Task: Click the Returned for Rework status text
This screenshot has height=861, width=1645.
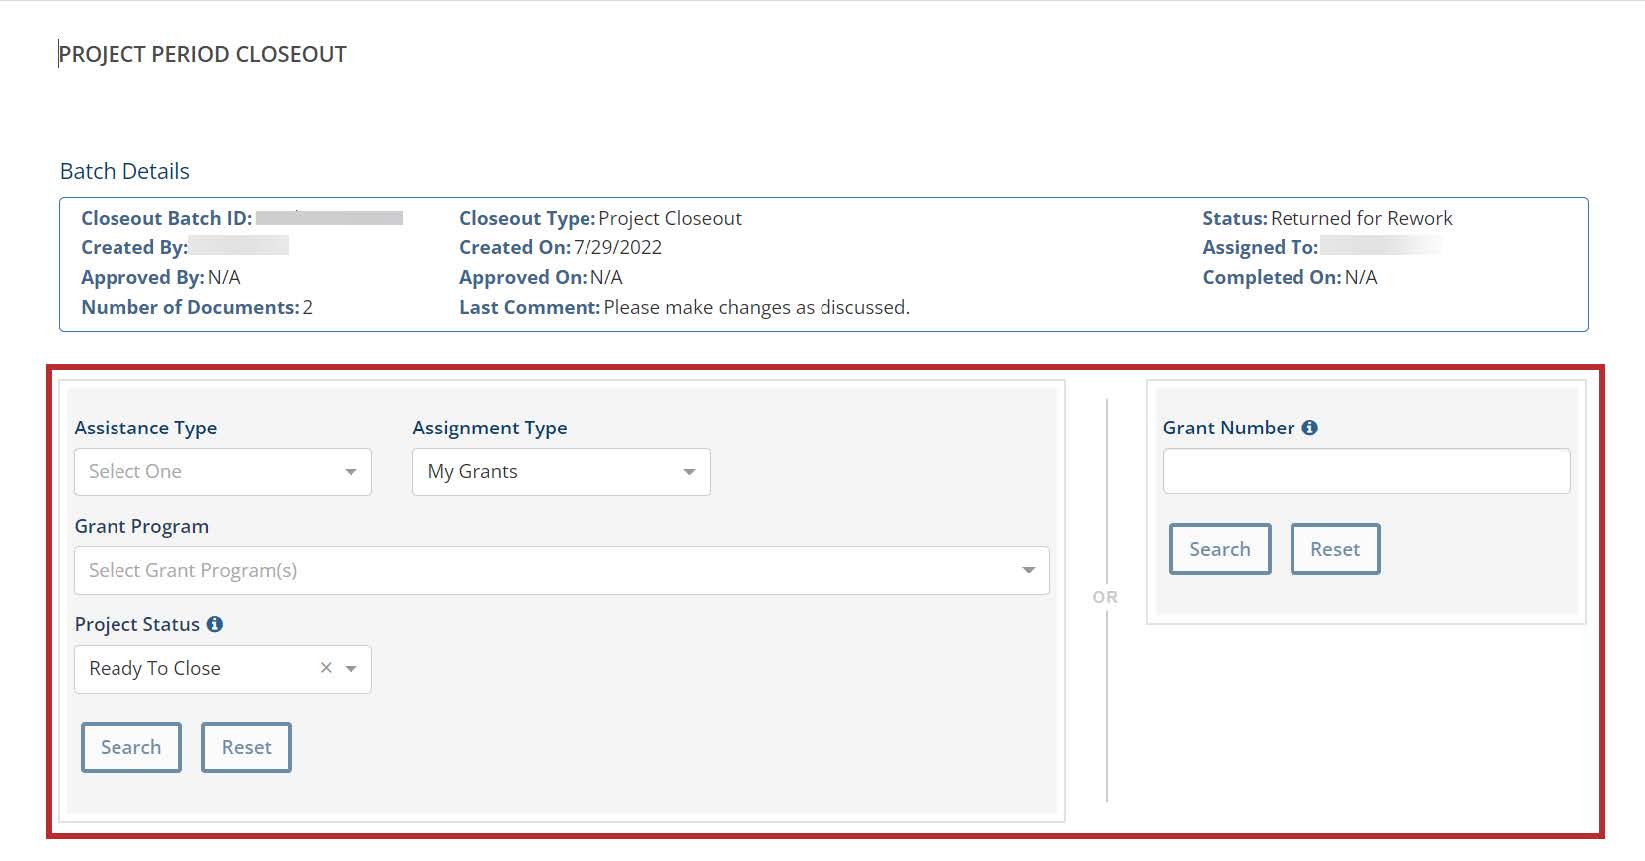Action: 1361,218
